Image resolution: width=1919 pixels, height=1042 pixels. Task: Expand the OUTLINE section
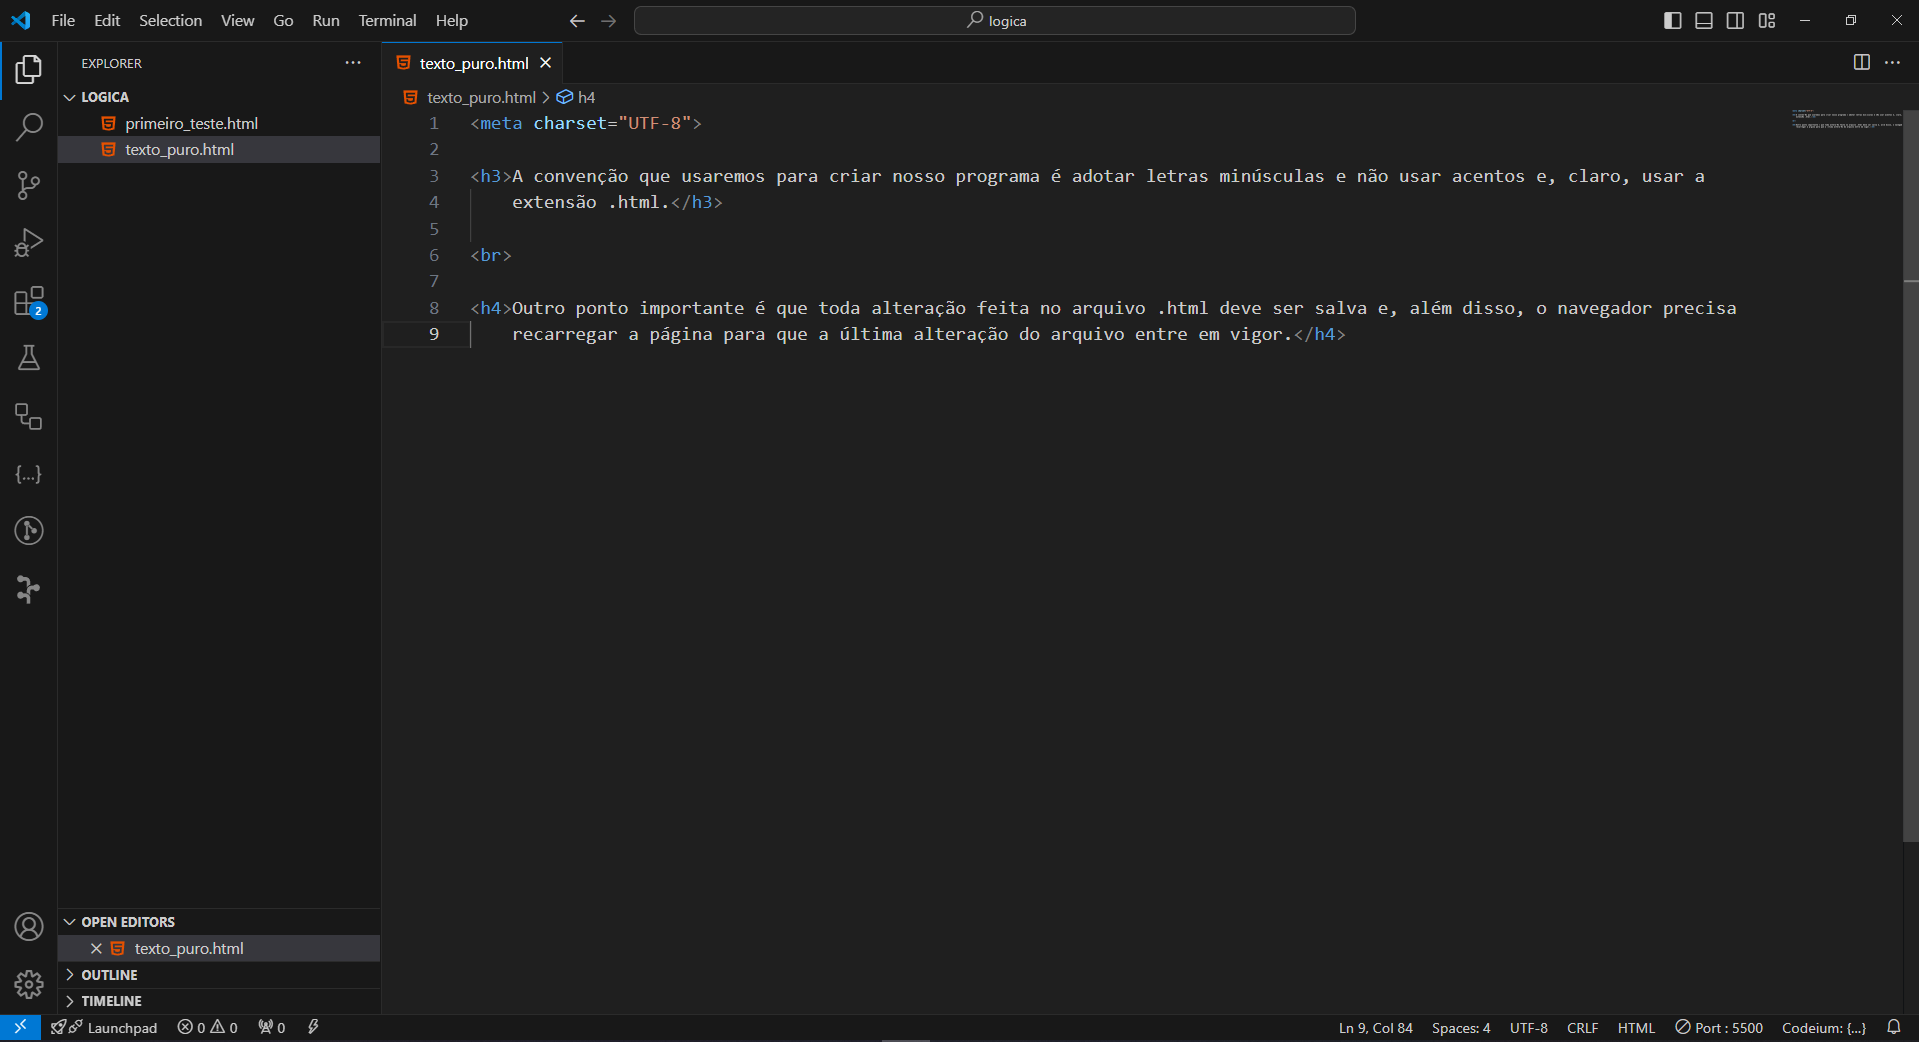pos(219,975)
